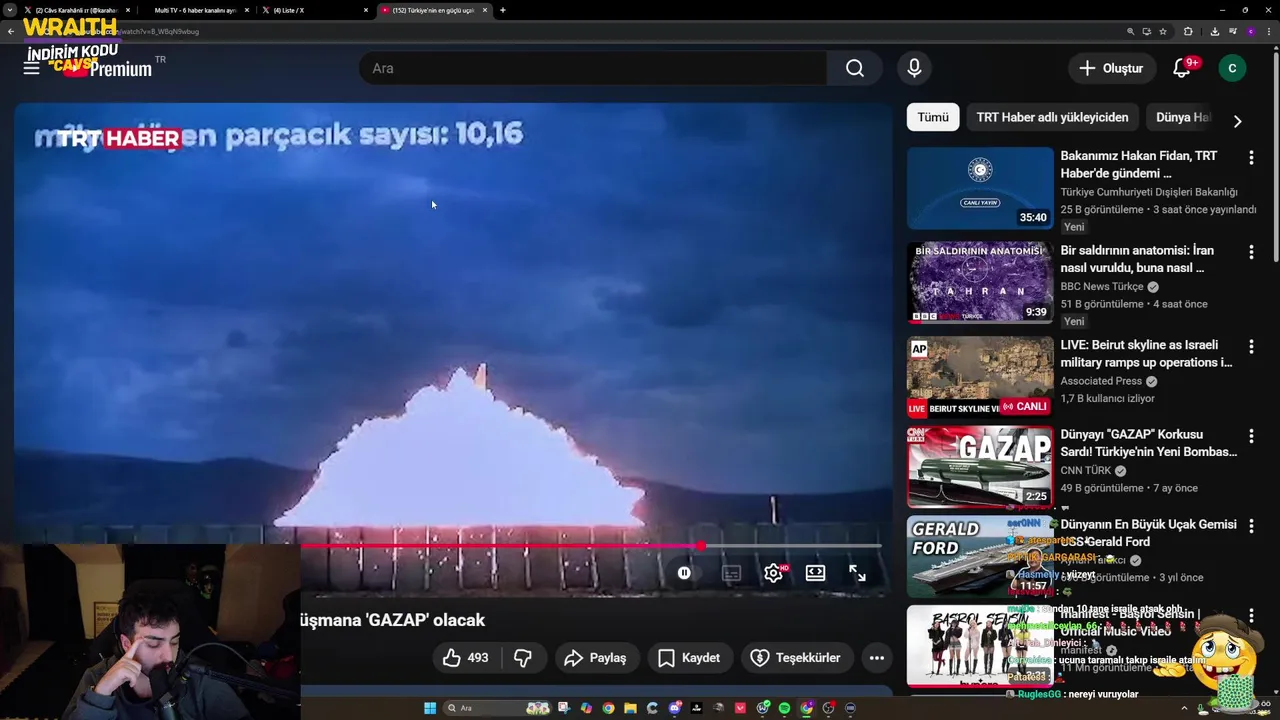The height and width of the screenshot is (720, 1280).
Task: Open browser tab search dropdown
Action: (10, 10)
